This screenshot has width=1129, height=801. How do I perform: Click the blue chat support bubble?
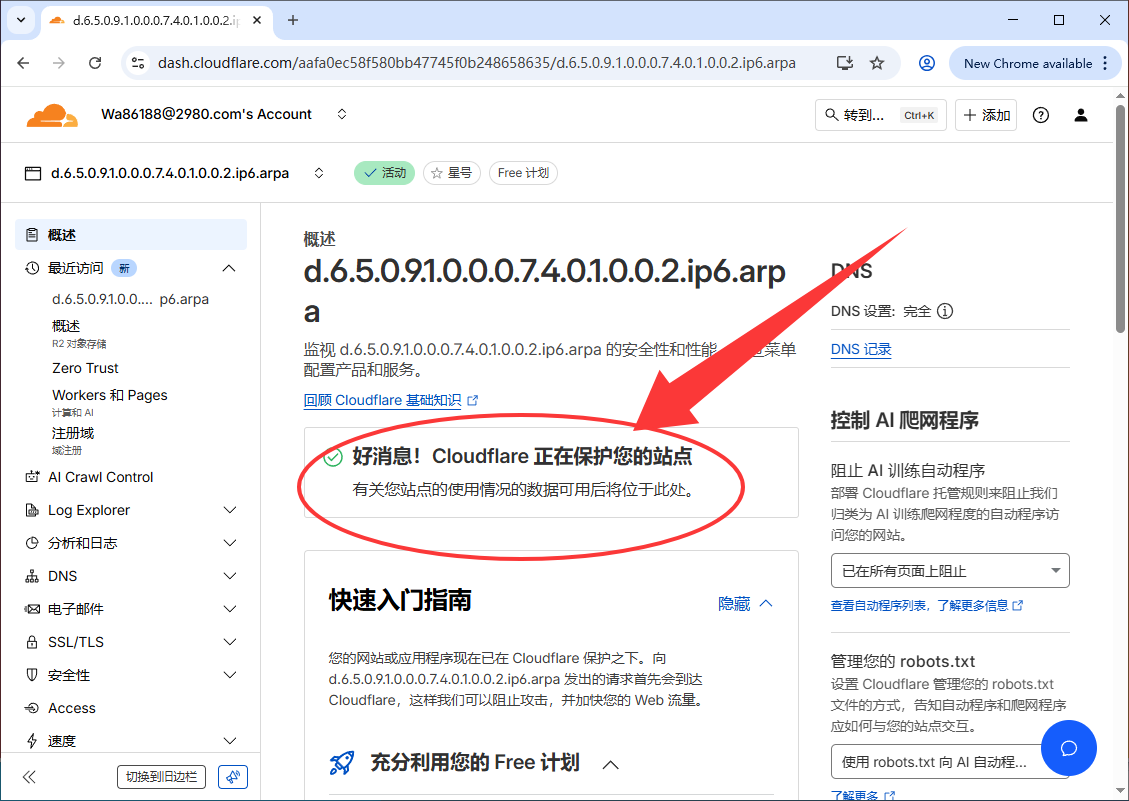click(1068, 747)
